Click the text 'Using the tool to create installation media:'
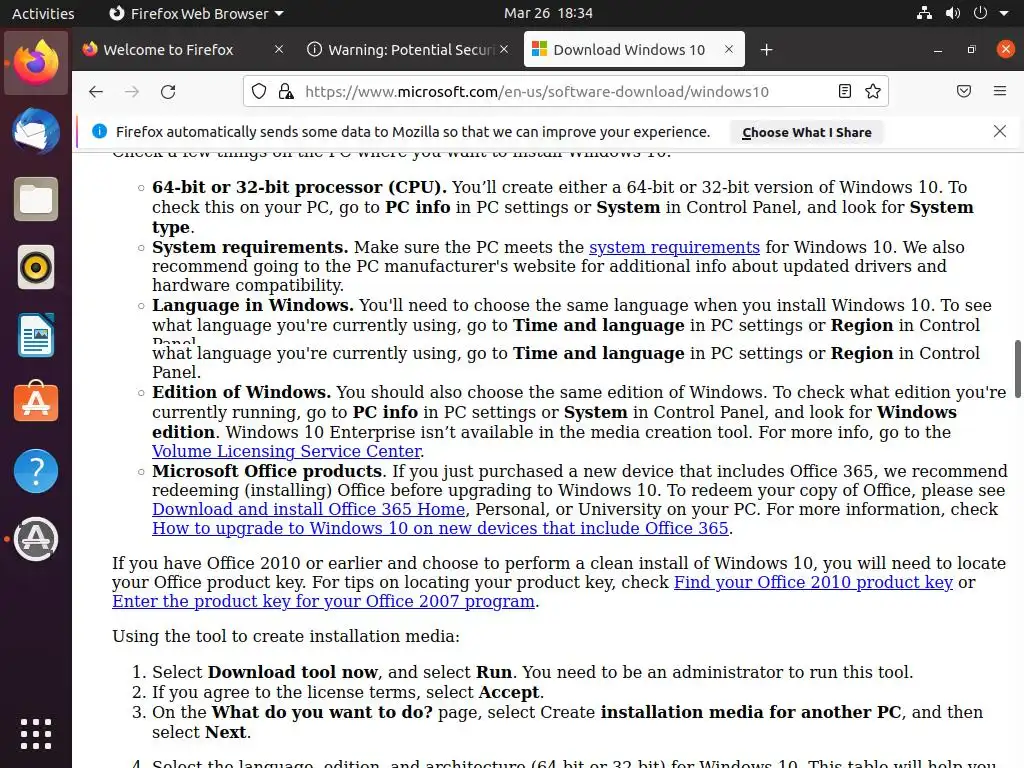The width and height of the screenshot is (1024, 768). tap(286, 636)
